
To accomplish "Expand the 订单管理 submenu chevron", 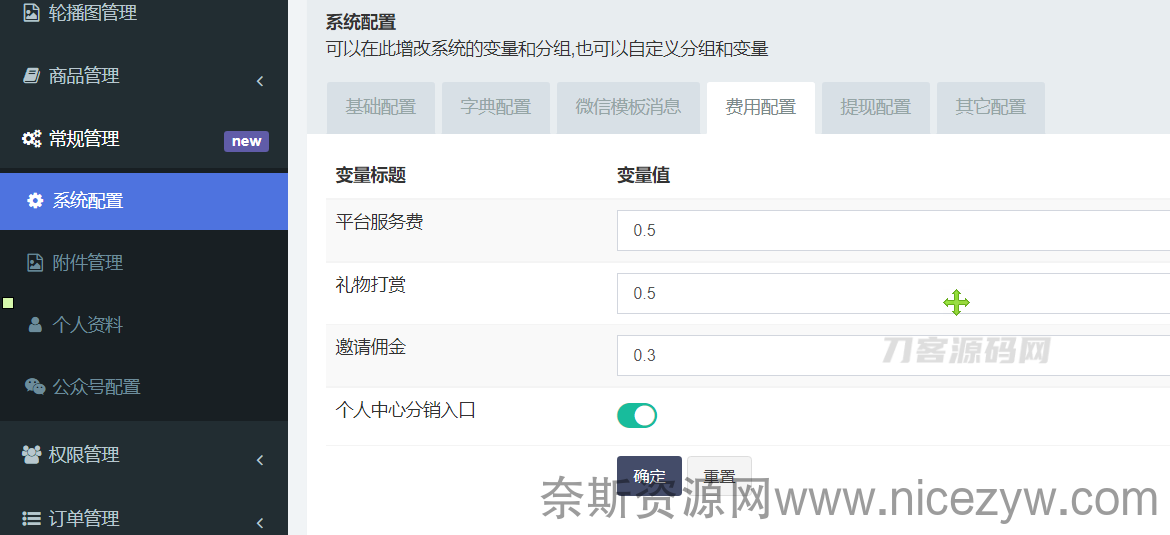I will [x=260, y=523].
